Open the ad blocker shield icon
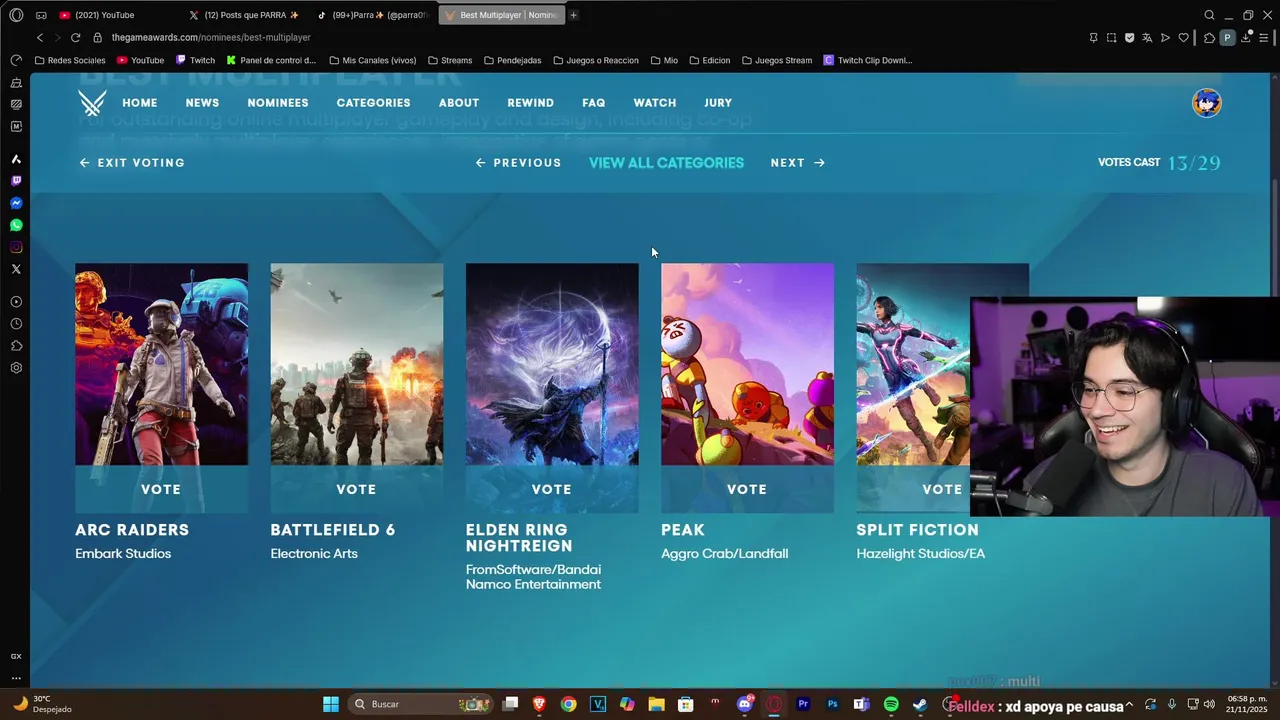The height and width of the screenshot is (720, 1280). [1129, 37]
